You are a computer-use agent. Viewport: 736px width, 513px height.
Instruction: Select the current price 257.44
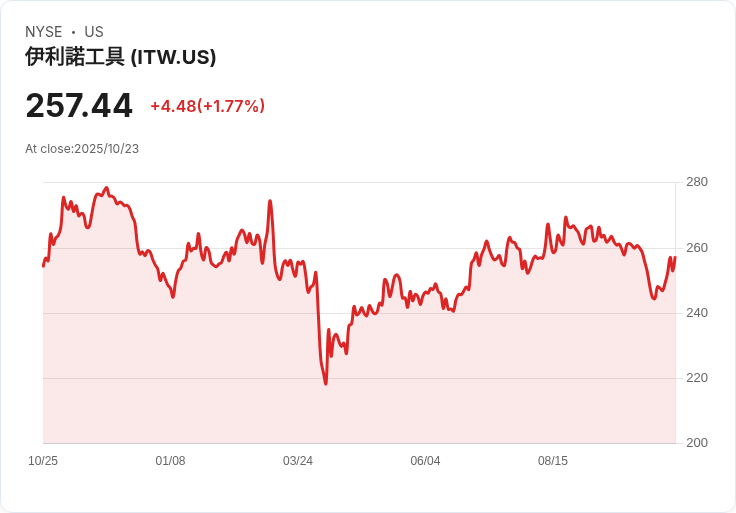coord(79,106)
